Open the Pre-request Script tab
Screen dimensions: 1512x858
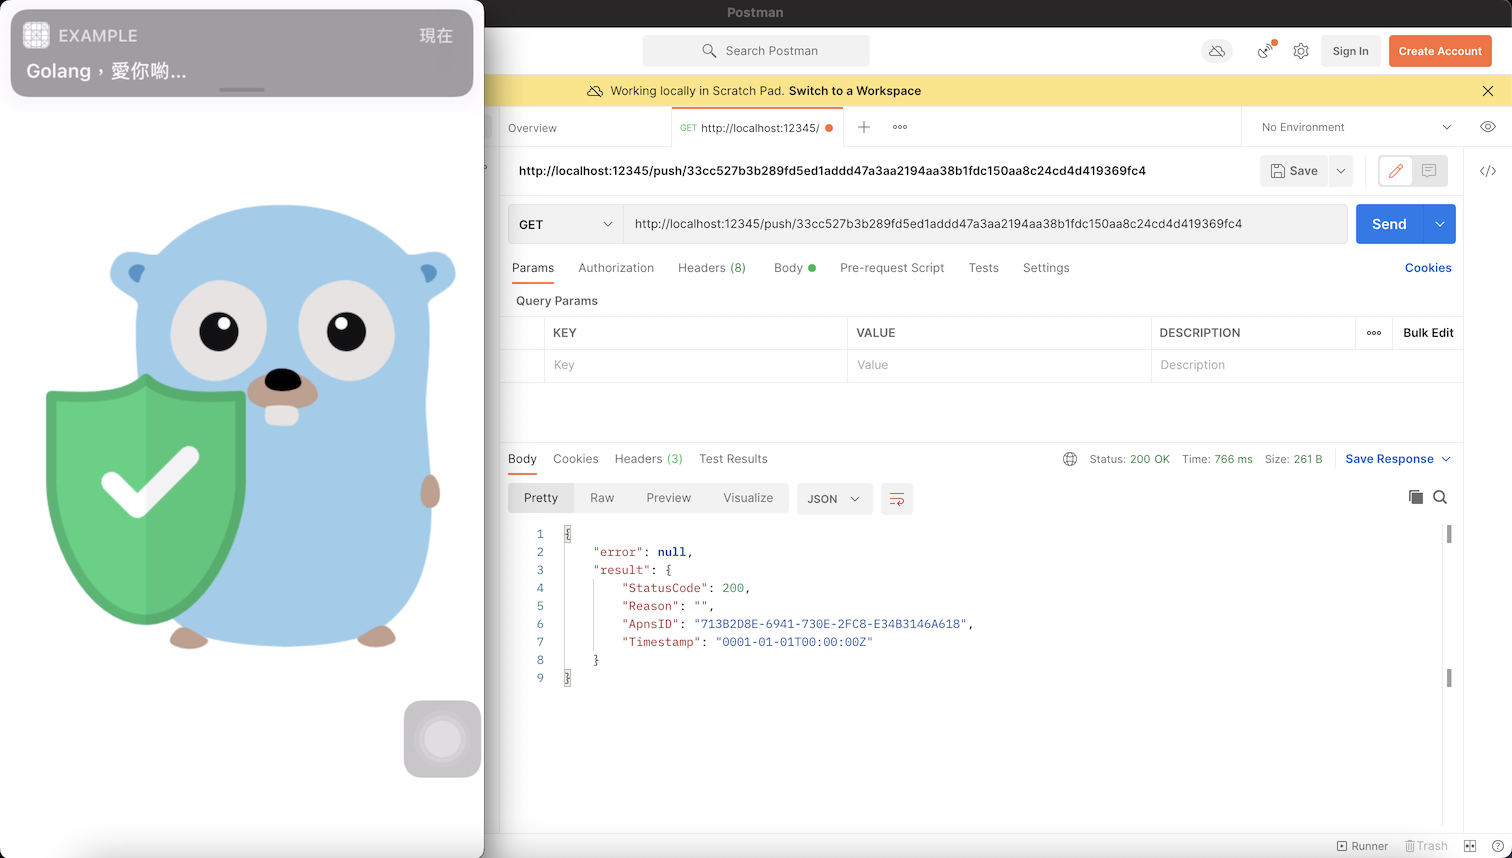coord(892,268)
